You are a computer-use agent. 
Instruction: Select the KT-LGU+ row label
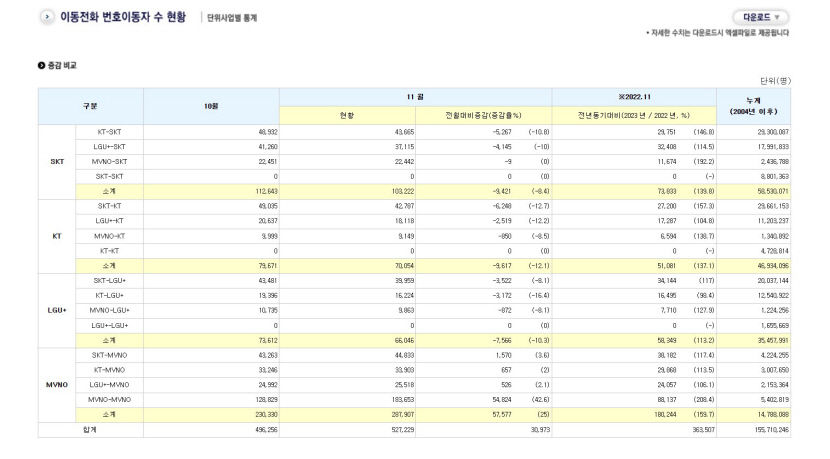point(110,295)
